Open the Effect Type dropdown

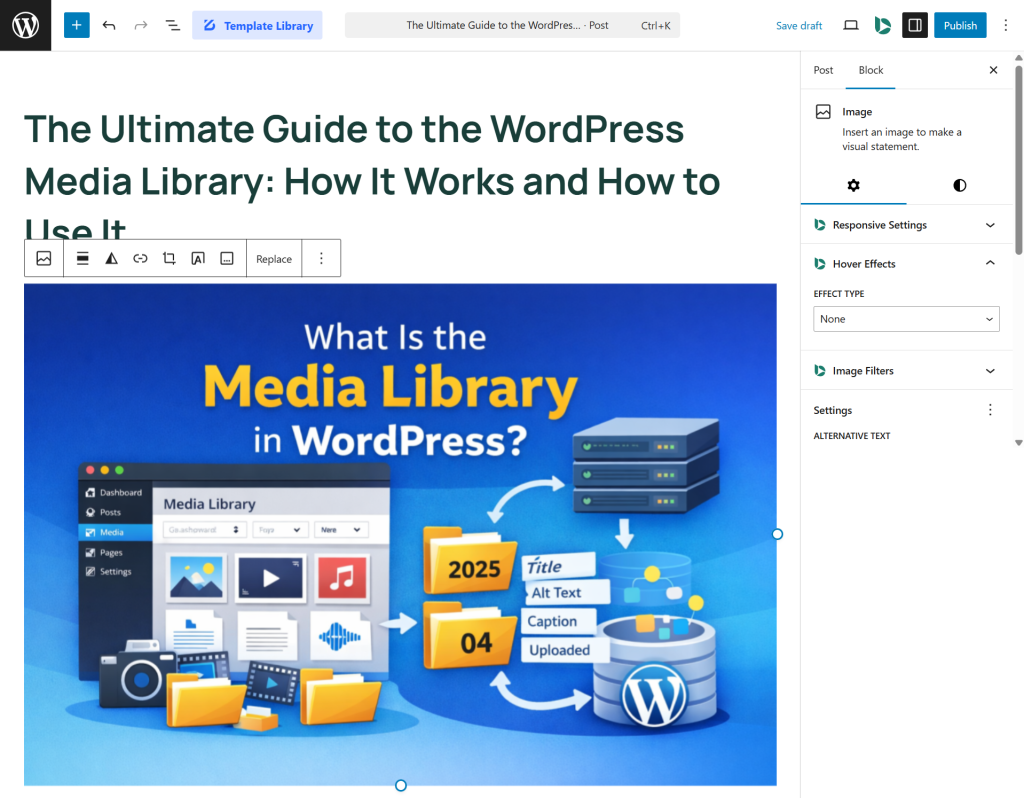point(905,318)
